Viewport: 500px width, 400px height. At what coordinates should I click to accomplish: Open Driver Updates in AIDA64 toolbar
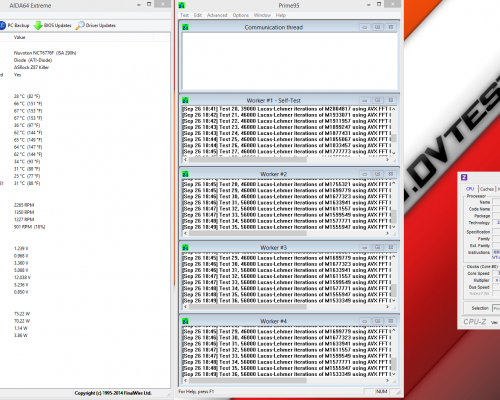point(96,25)
